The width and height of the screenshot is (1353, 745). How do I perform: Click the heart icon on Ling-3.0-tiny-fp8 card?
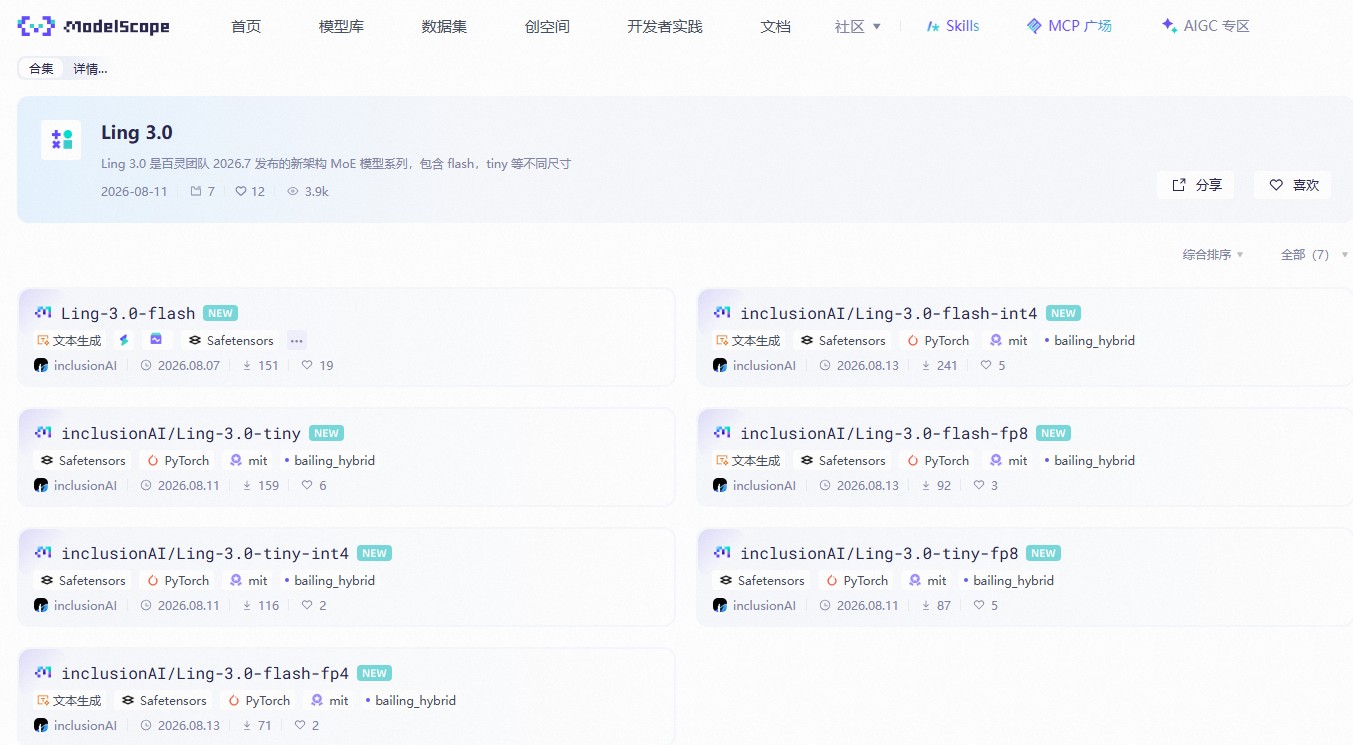click(979, 605)
